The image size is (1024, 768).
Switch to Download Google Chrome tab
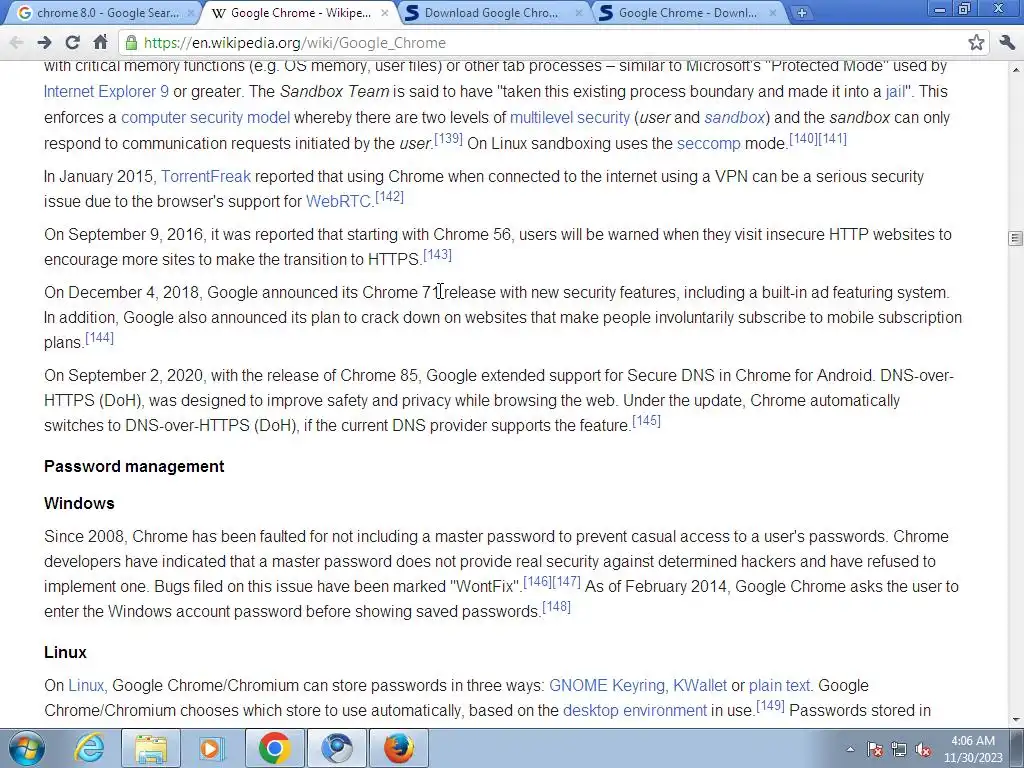tap(491, 13)
